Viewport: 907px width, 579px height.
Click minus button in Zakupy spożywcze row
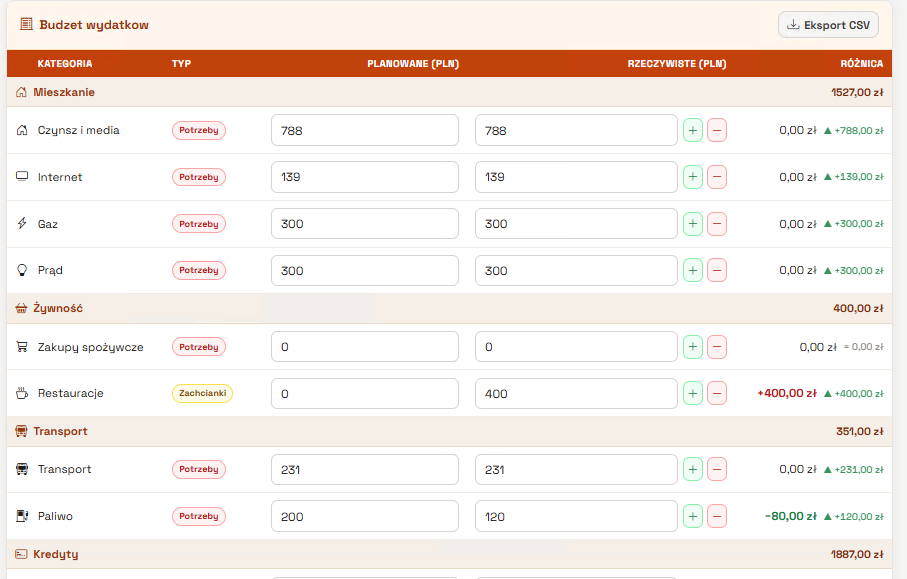pos(717,347)
